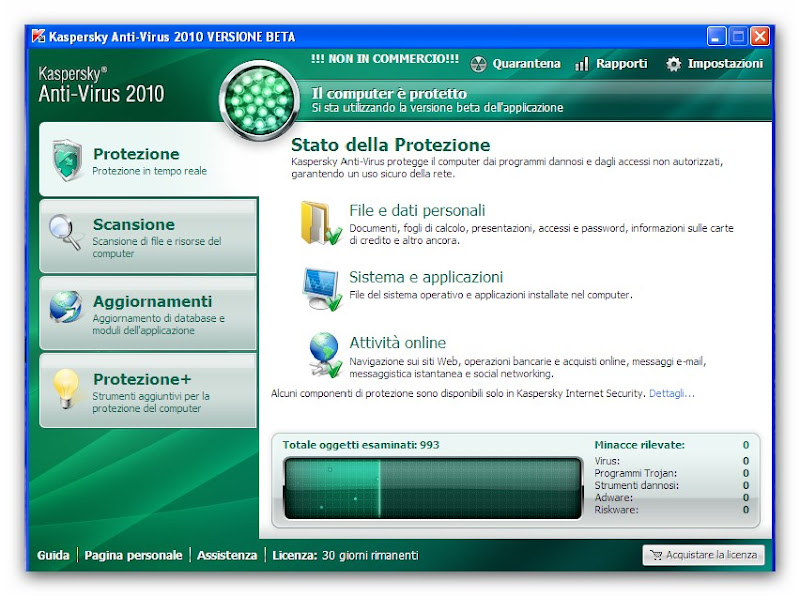Click the Adware: row
The height and width of the screenshot is (596, 800).
671,498
